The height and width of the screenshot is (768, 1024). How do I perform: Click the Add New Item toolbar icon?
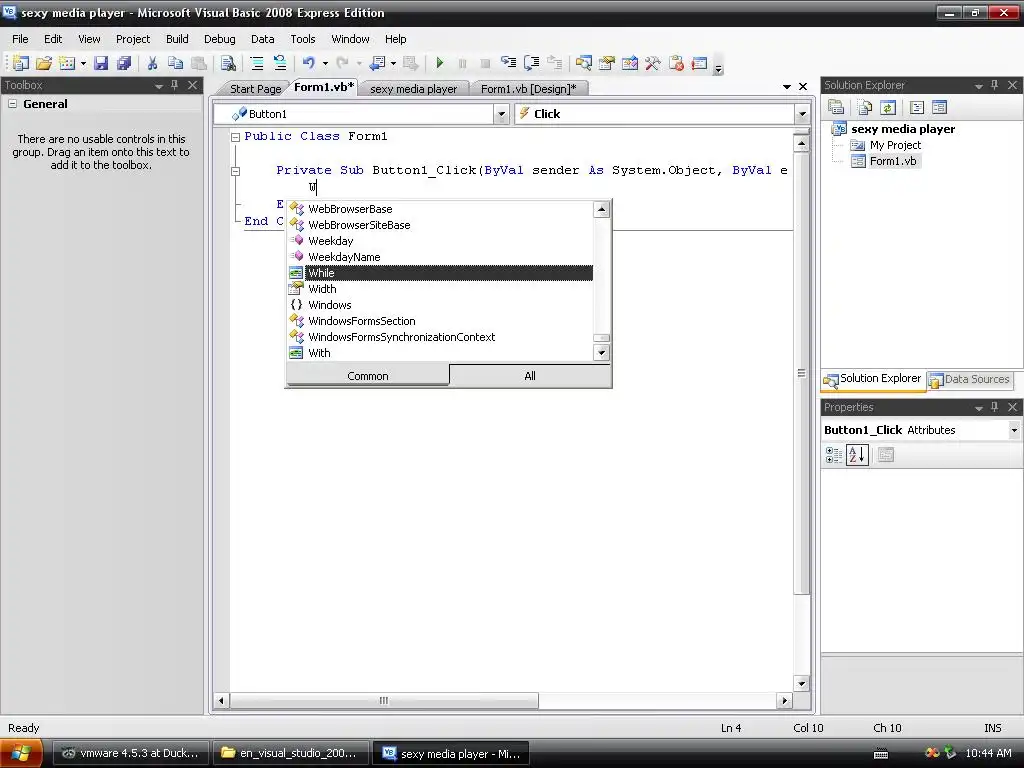tap(67, 63)
